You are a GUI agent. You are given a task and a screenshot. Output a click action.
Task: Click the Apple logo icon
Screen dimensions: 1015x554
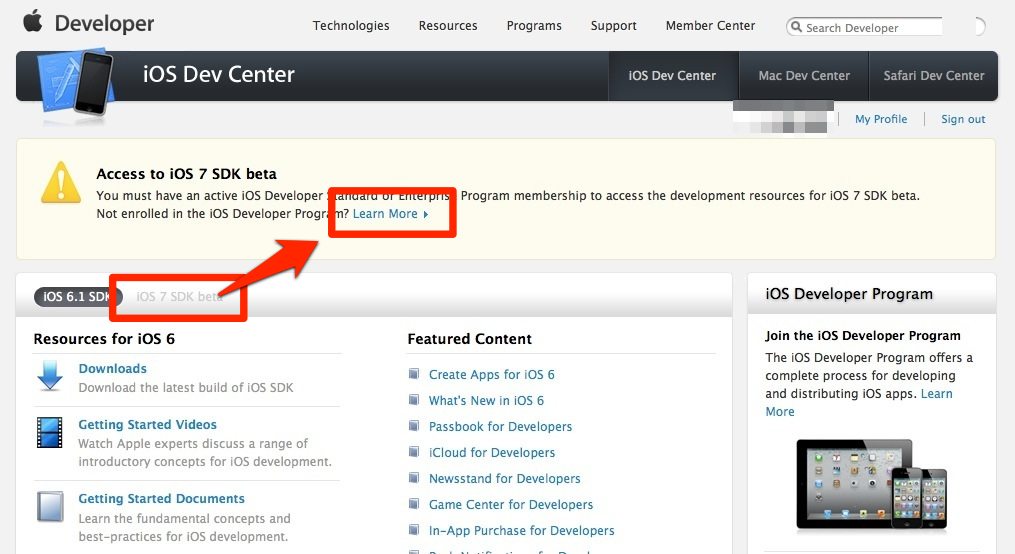32,21
